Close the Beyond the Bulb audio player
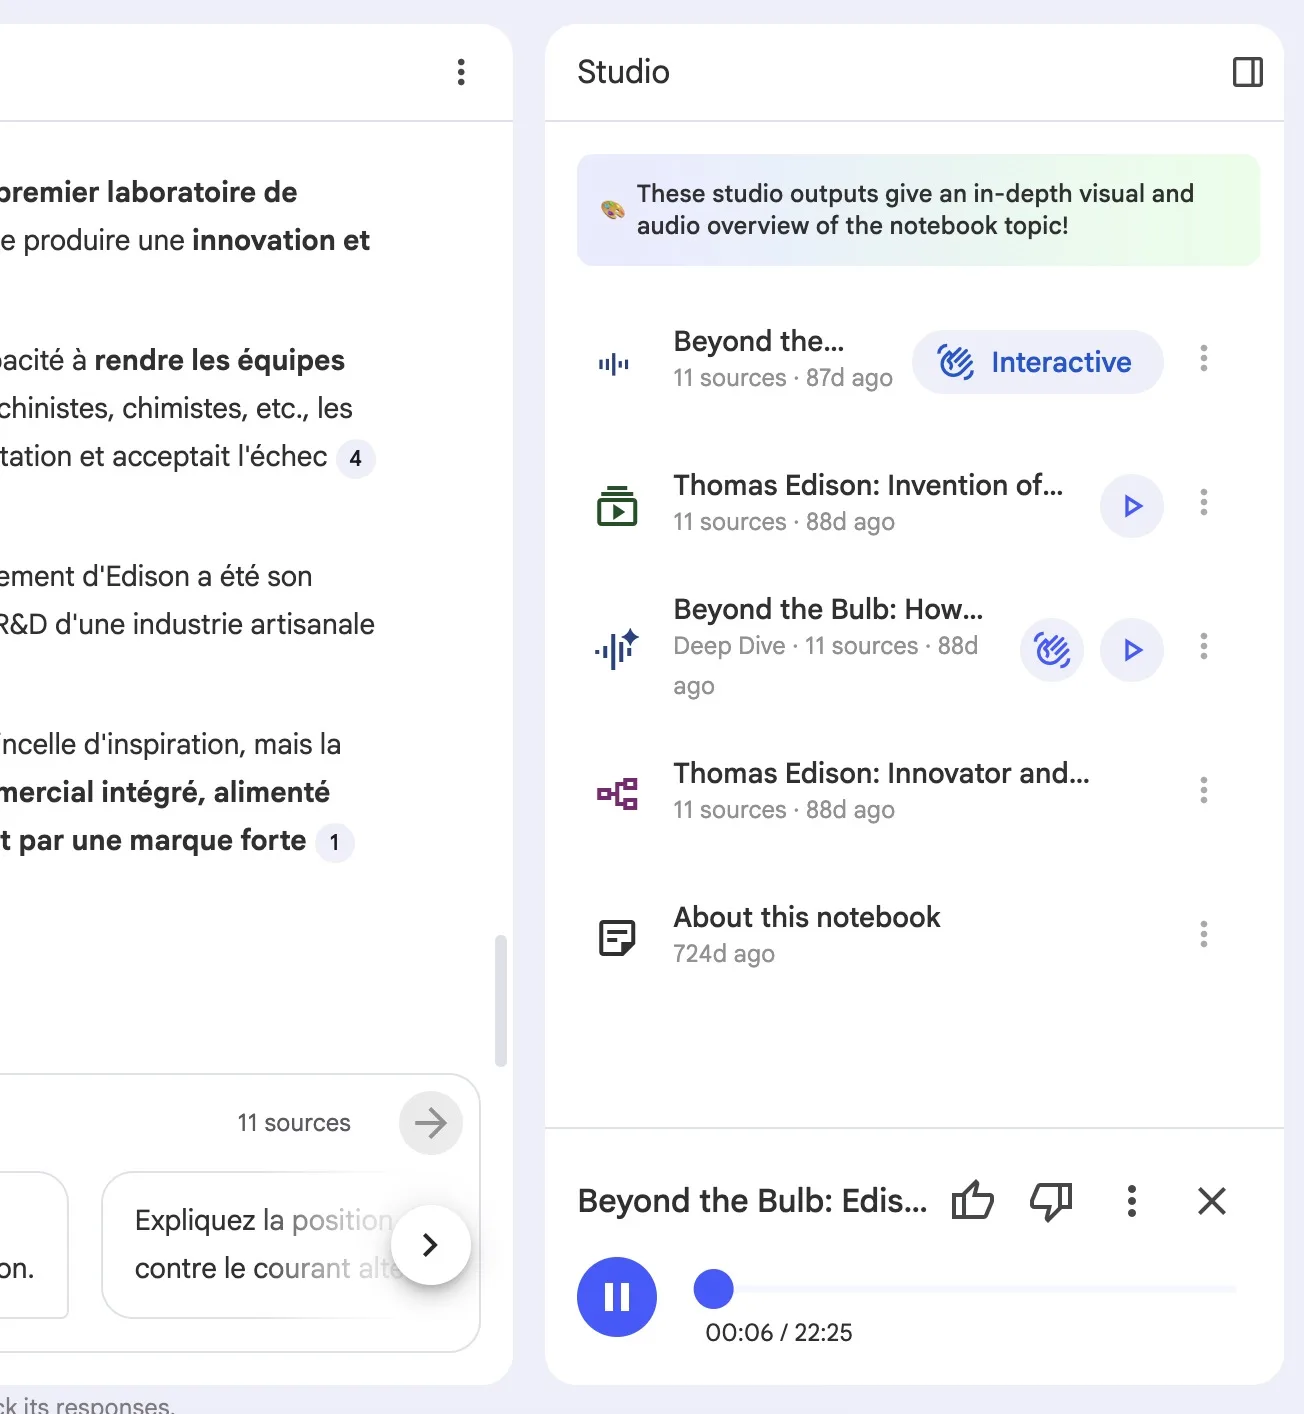1304x1414 pixels. click(x=1211, y=1201)
